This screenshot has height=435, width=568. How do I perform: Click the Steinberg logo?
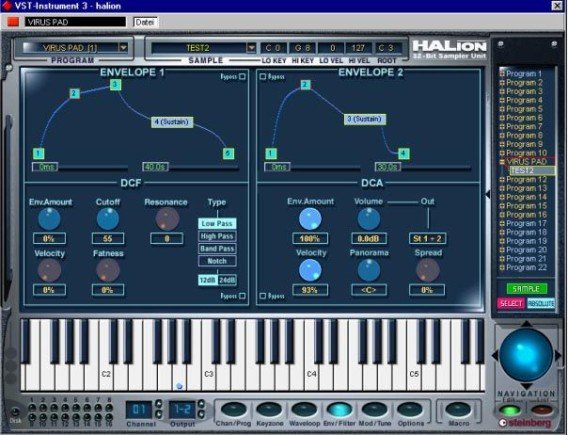526,423
